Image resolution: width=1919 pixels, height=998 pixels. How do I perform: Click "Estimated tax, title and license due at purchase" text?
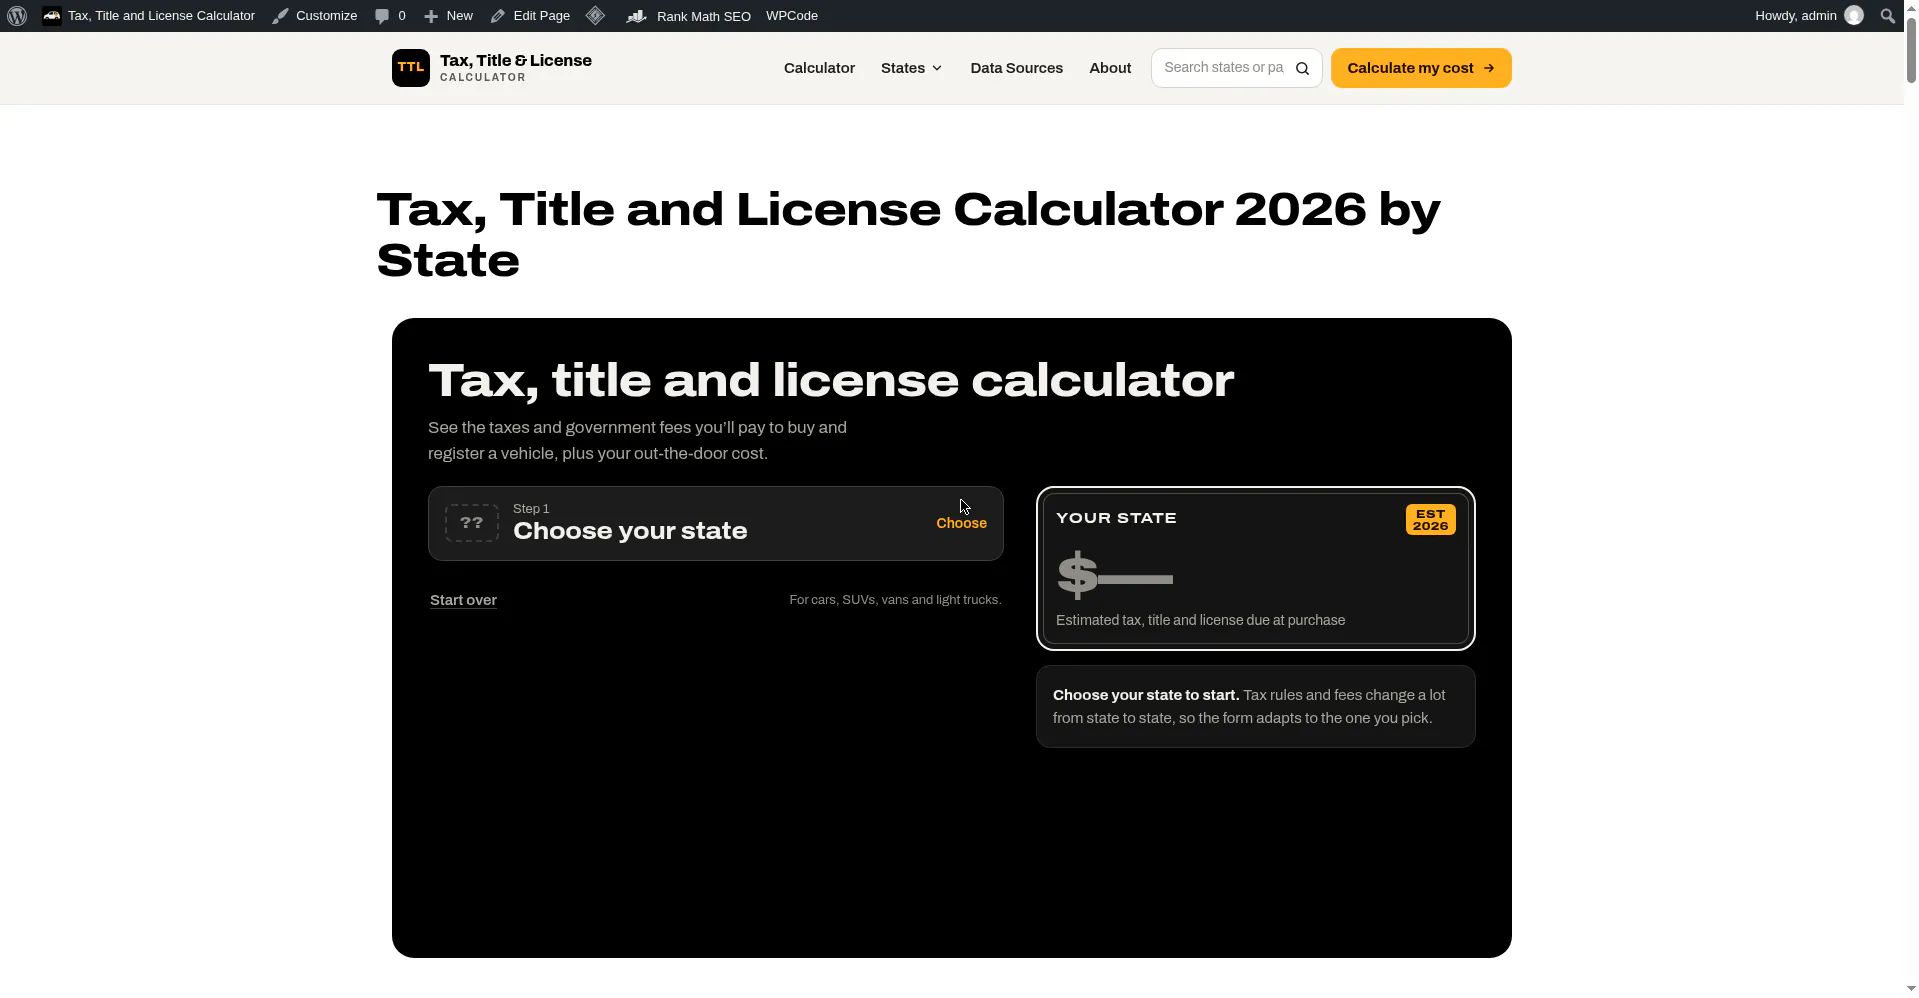[x=1200, y=620]
